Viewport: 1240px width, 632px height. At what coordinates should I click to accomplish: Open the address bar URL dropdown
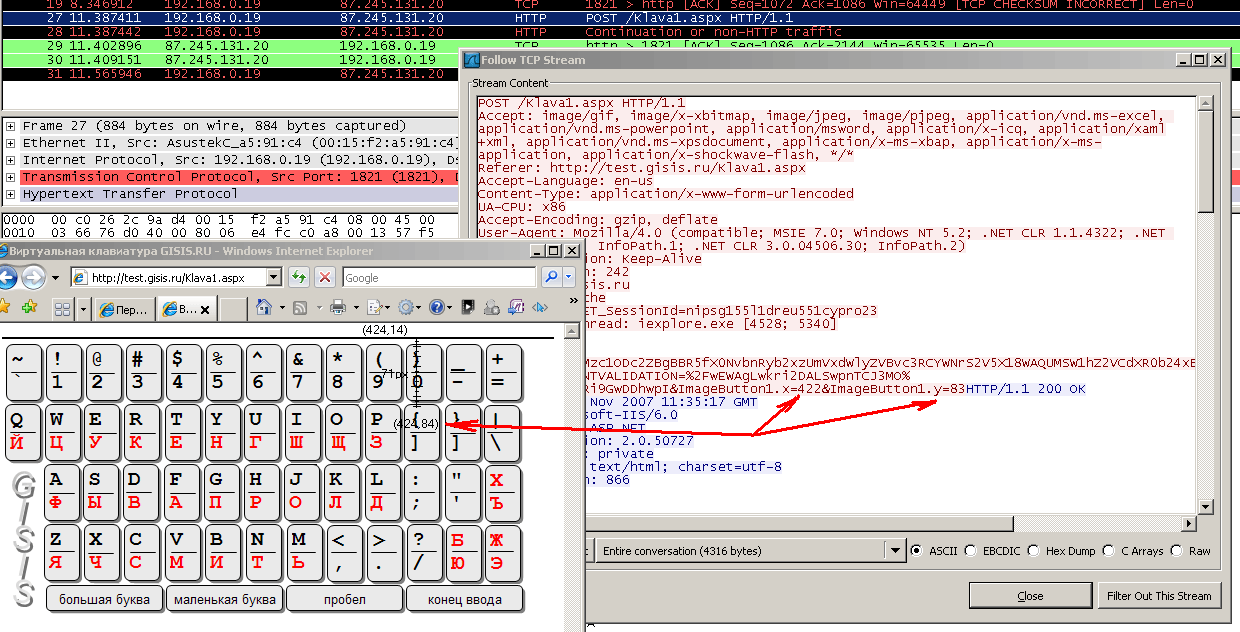pos(273,278)
